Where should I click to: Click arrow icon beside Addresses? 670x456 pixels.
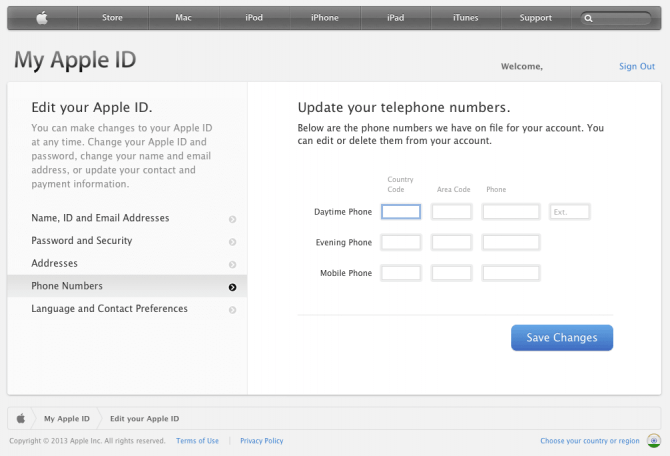pyautogui.click(x=232, y=265)
